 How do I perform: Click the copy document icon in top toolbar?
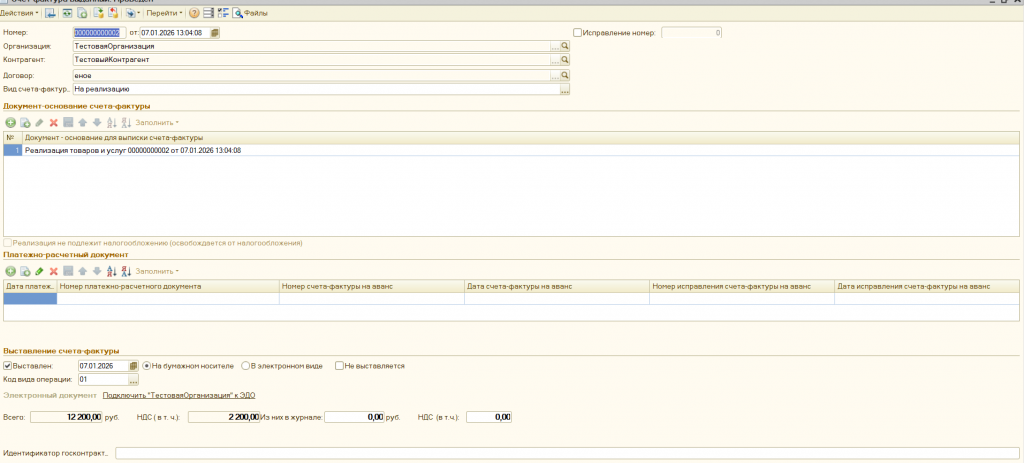tap(82, 13)
